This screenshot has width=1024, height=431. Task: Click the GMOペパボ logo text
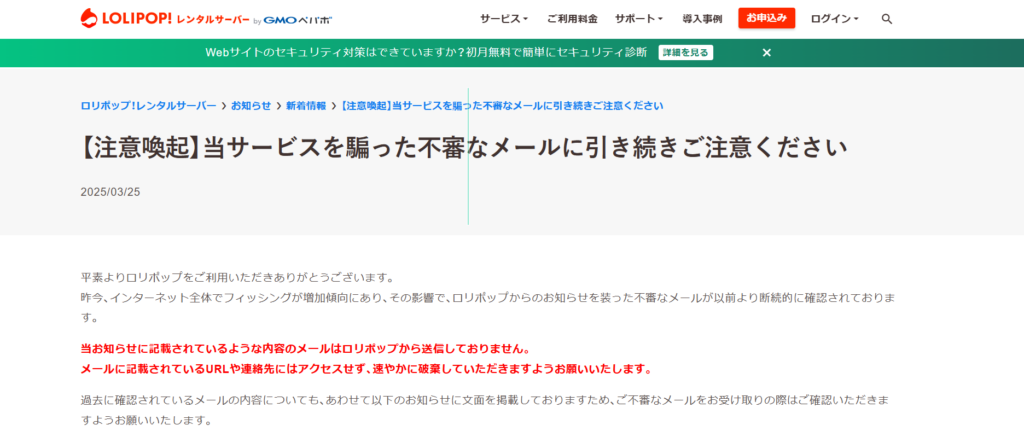[297, 20]
